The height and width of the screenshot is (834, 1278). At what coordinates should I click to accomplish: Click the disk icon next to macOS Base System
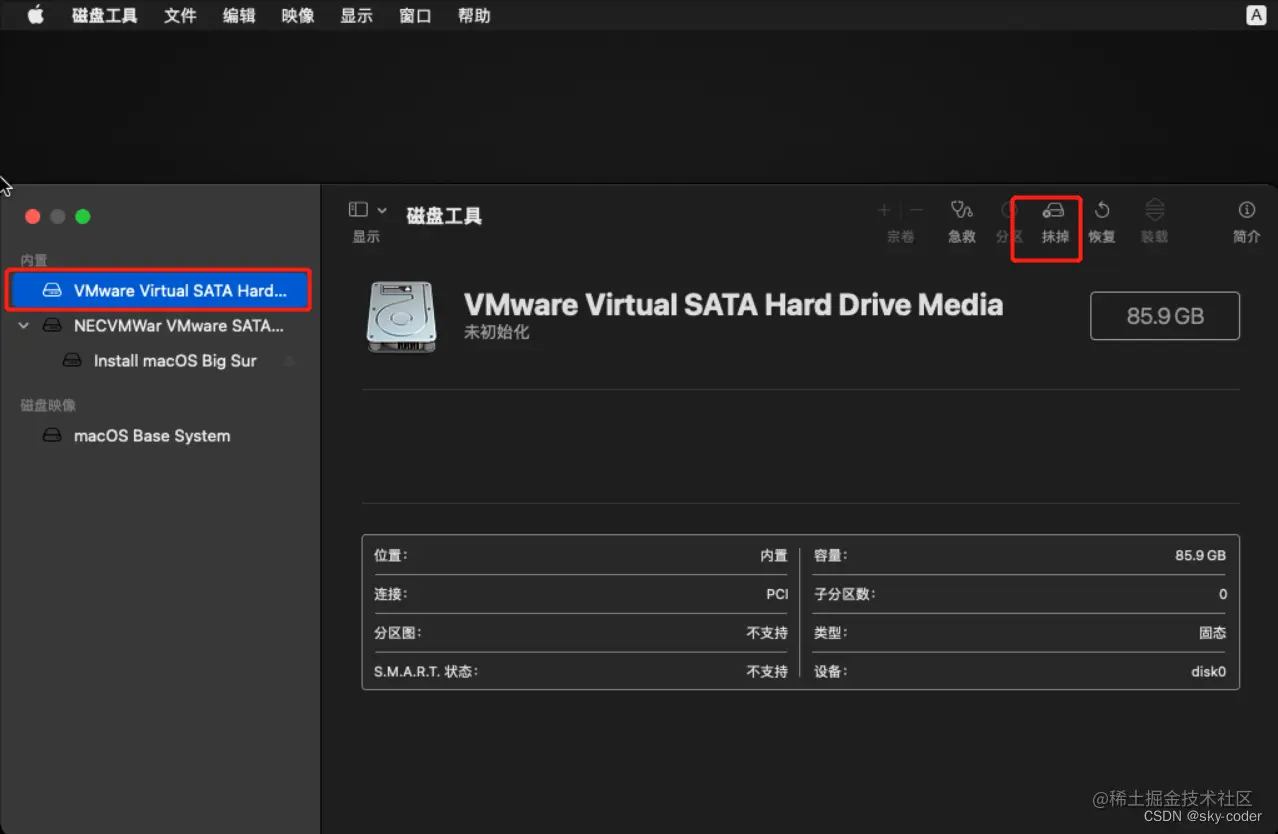point(52,436)
